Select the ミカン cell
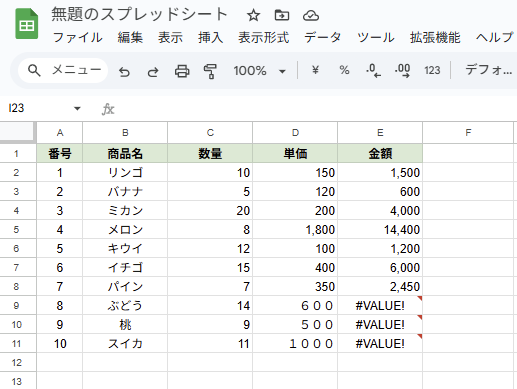 click(125, 210)
